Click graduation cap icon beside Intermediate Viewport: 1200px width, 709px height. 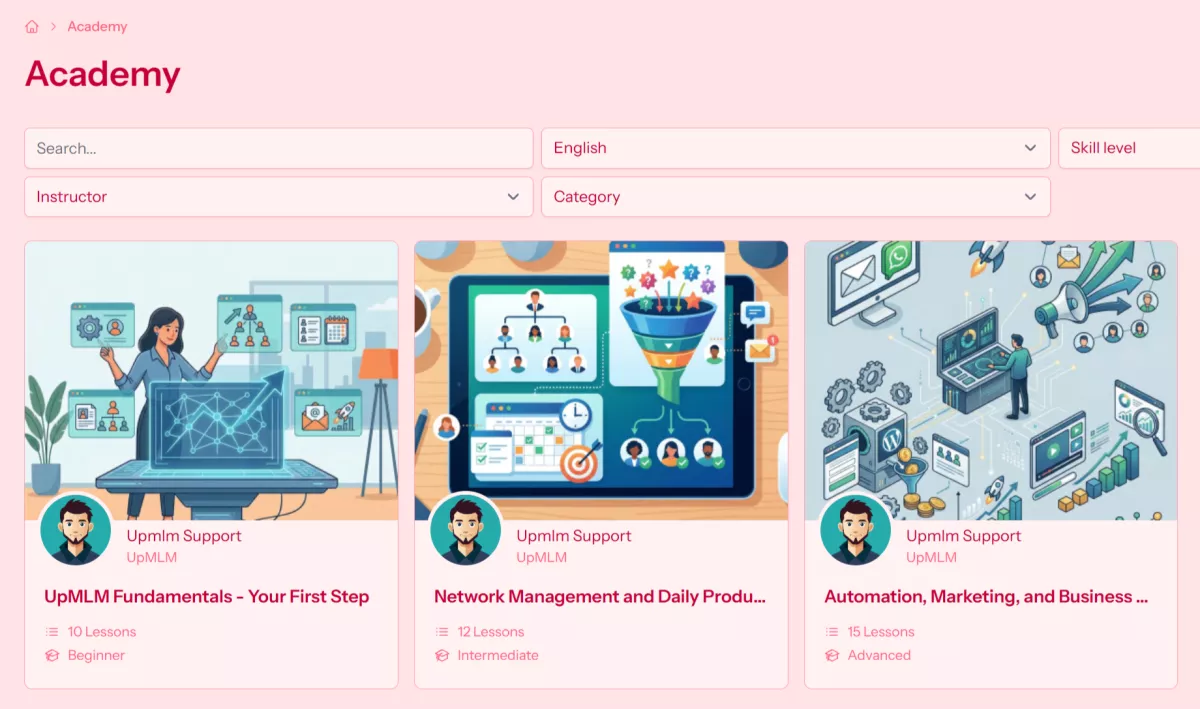click(442, 656)
